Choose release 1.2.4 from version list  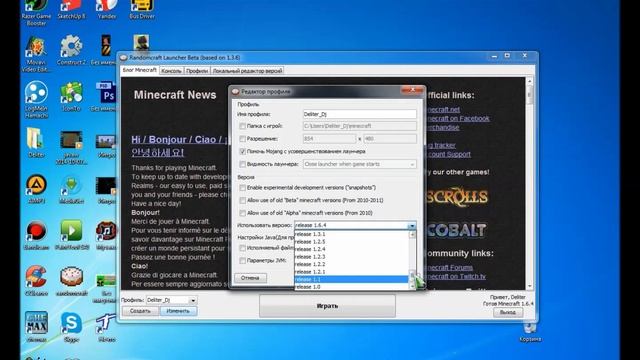tap(351, 249)
